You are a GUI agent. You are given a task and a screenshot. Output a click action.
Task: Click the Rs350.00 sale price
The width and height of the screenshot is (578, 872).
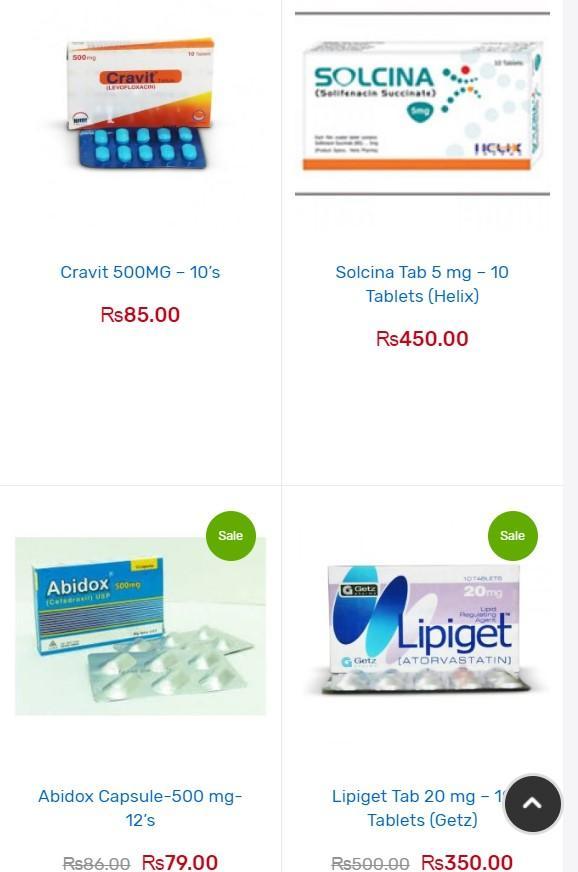pos(467,863)
